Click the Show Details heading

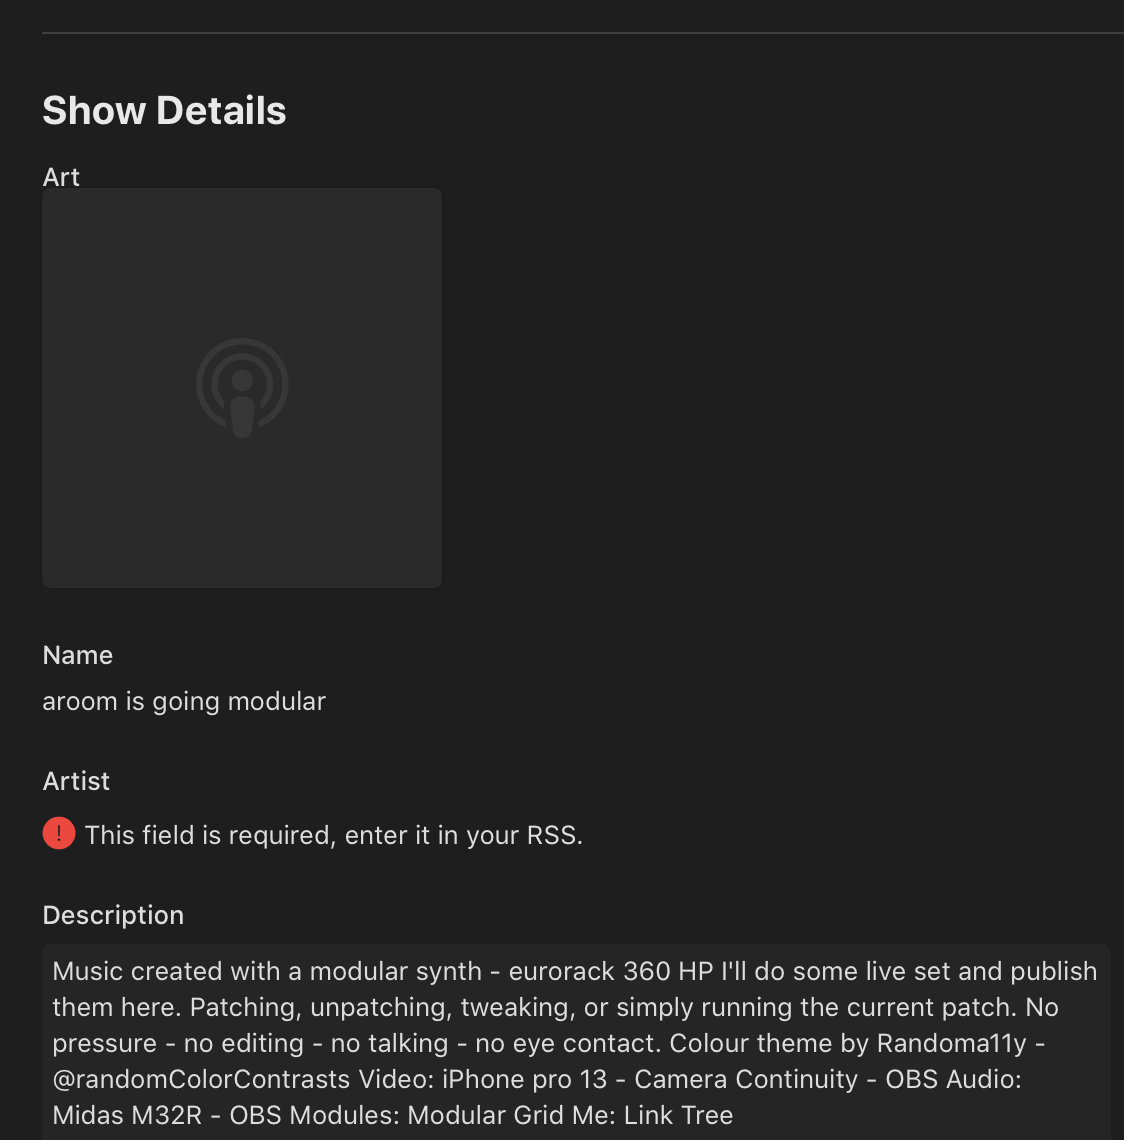pos(164,111)
